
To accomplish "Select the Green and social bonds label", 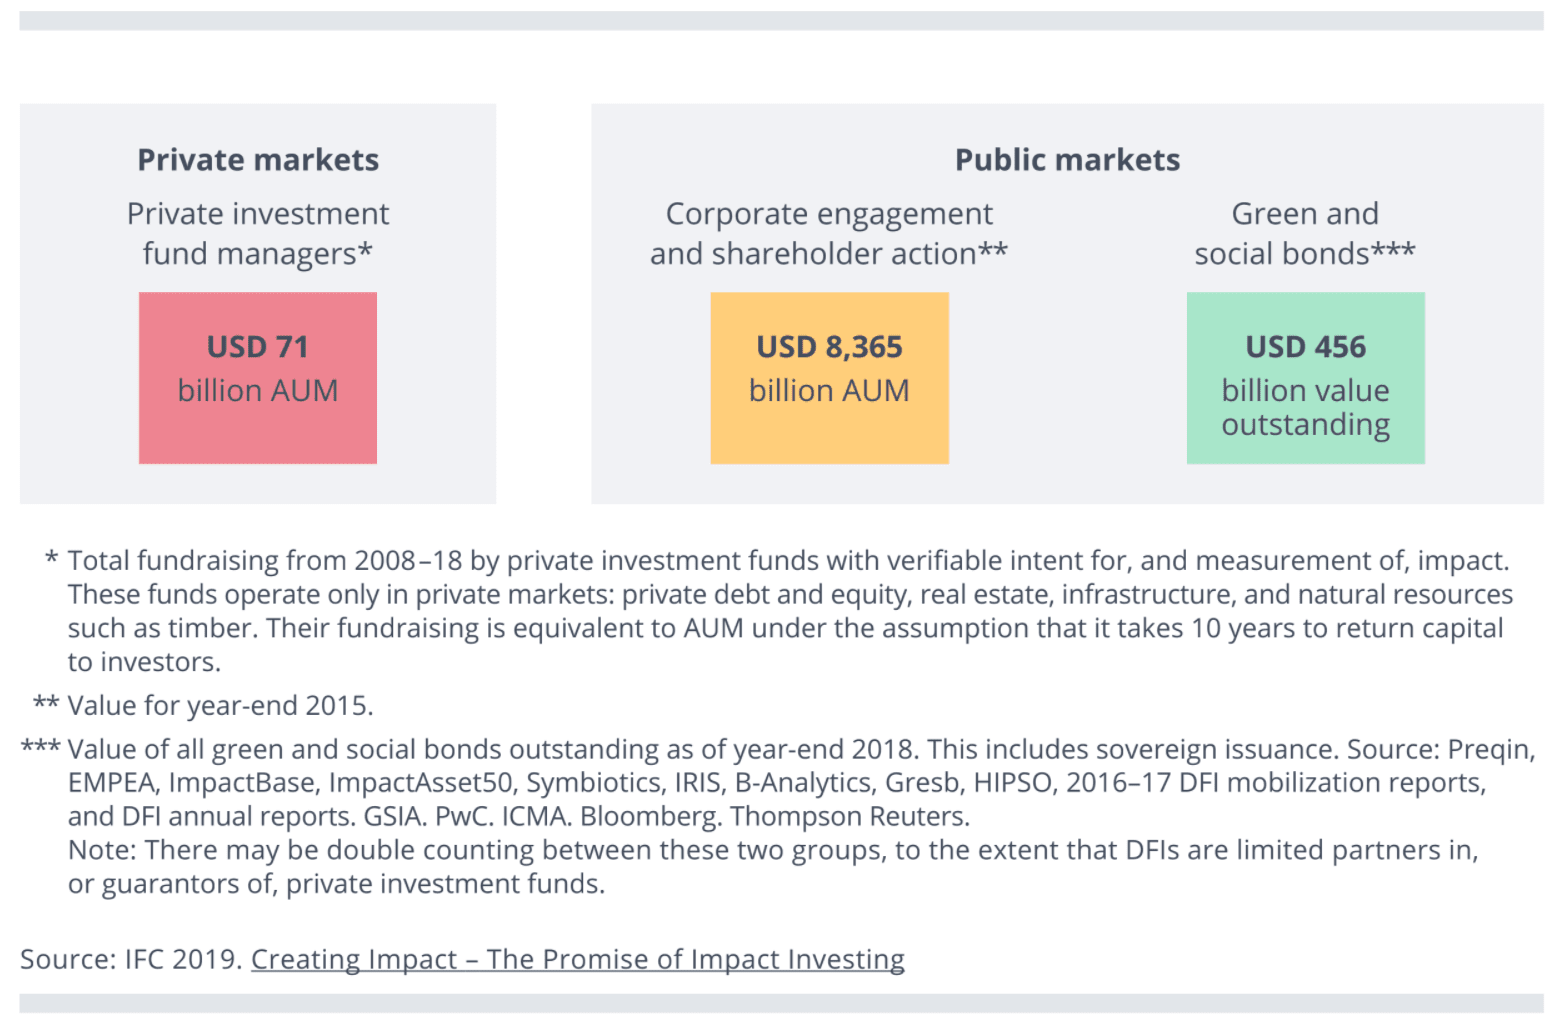I will coord(1305,233).
